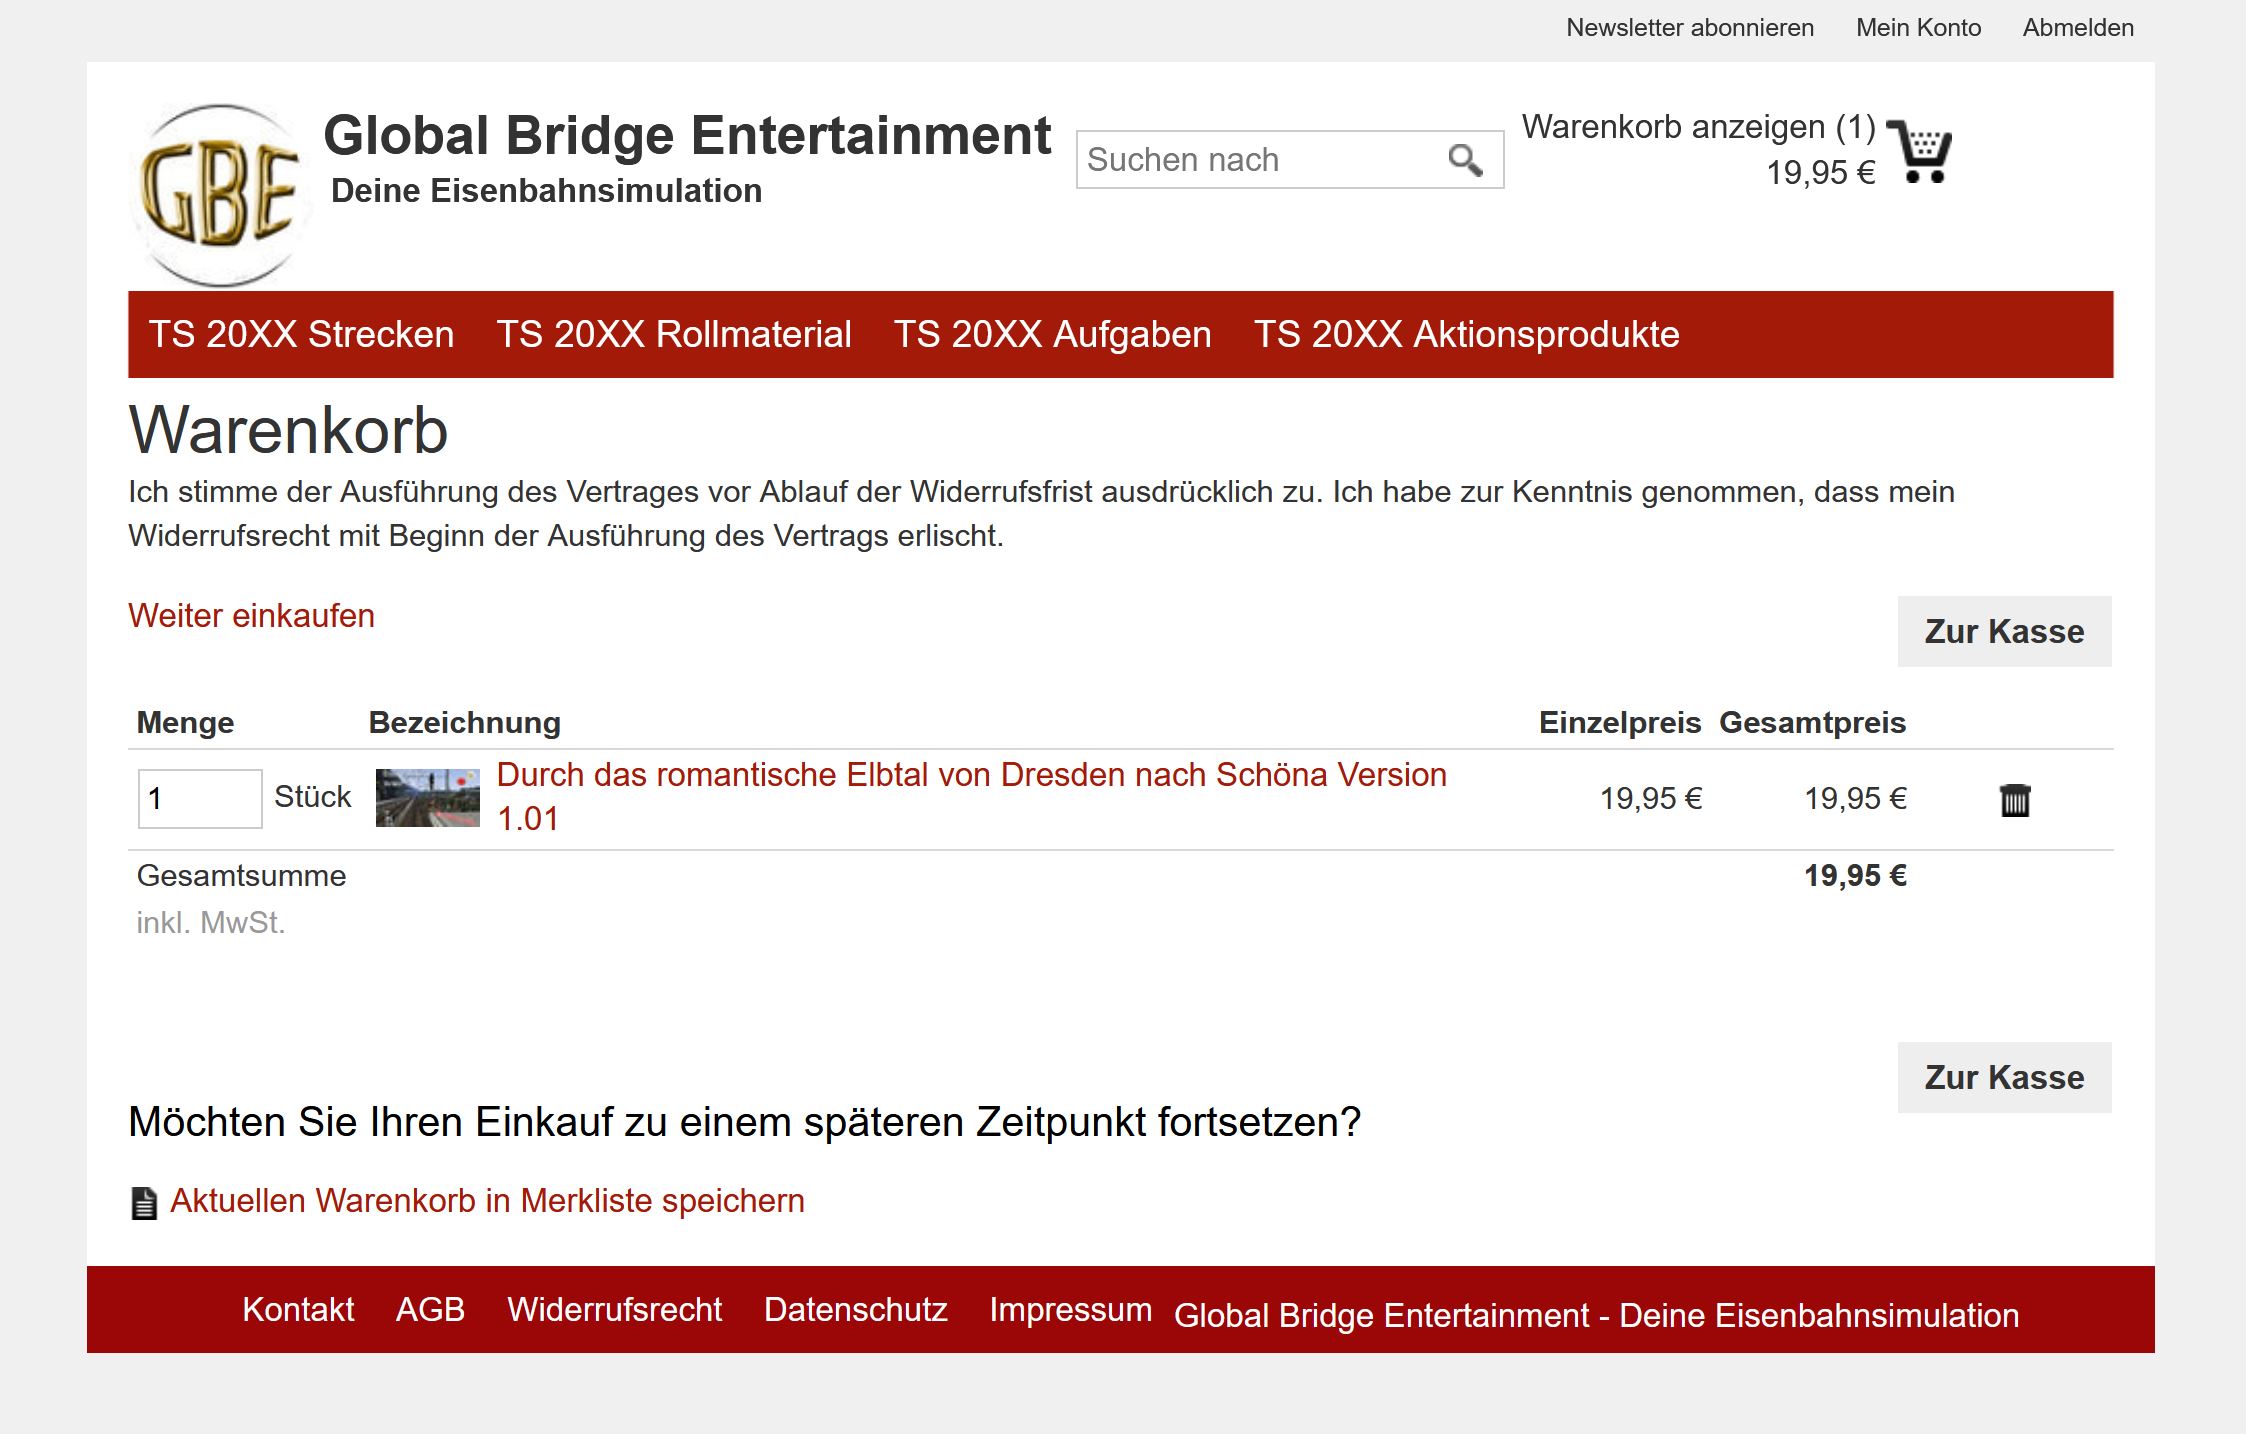
Task: Open Widerrufsrecht in the footer
Action: pyautogui.click(x=614, y=1310)
